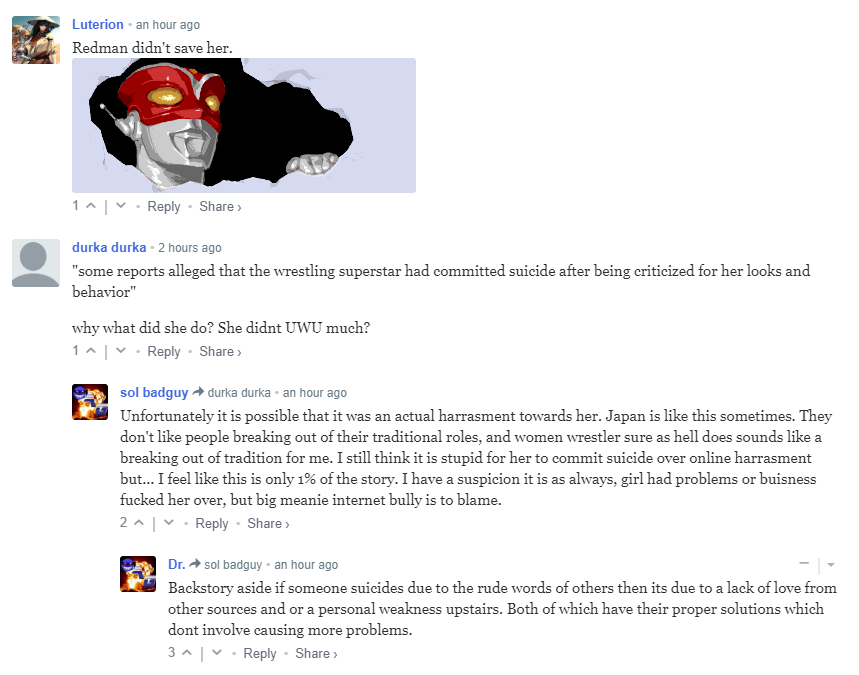Downvote durka durka's comment
Image resolution: width=859 pixels, height=675 pixels.
[x=121, y=351]
